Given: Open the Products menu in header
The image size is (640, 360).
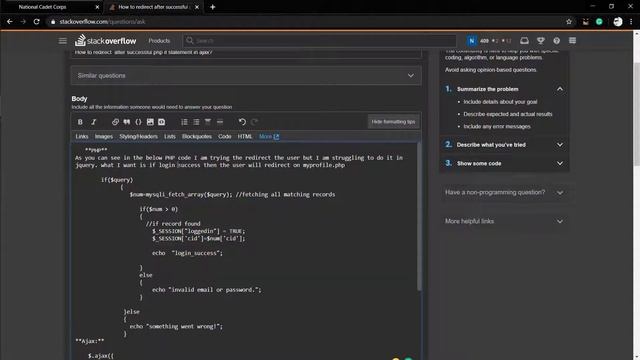Looking at the screenshot, I should tap(159, 41).
